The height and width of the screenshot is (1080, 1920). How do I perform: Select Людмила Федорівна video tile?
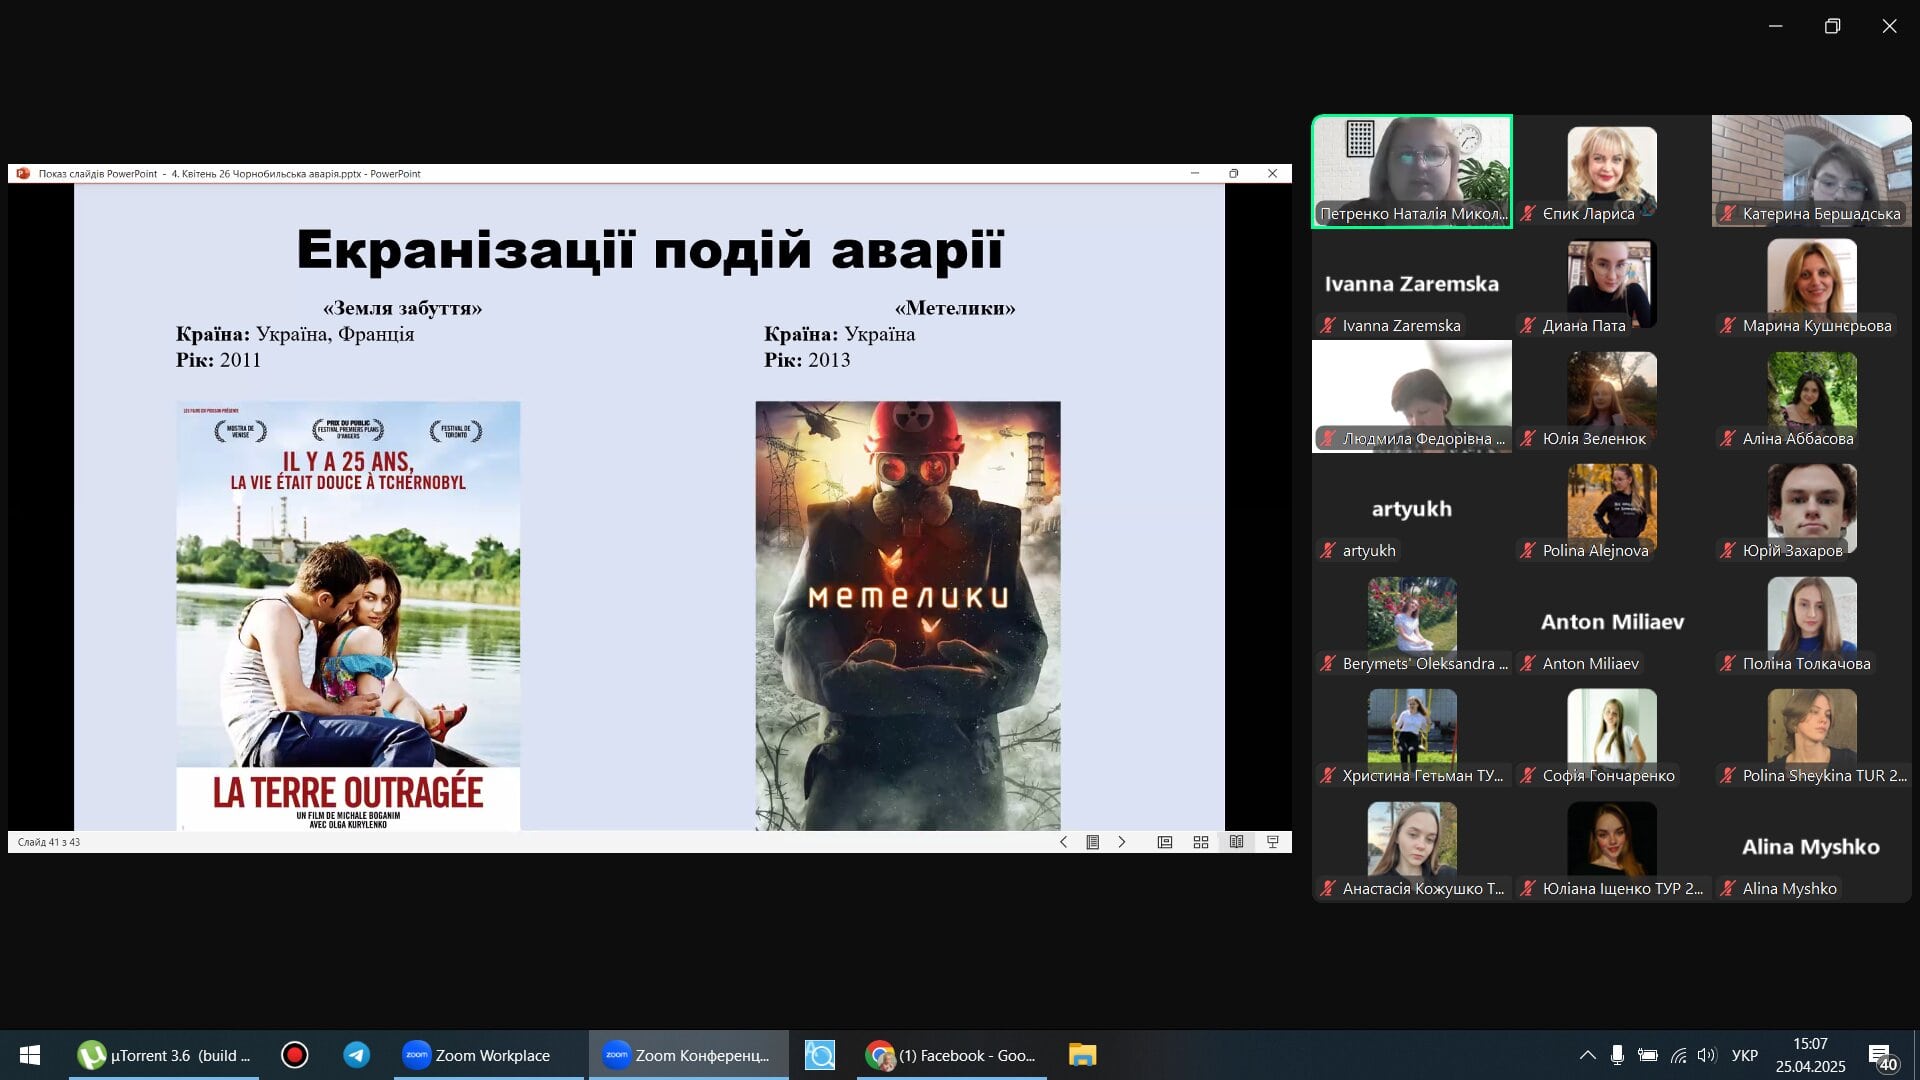[x=1412, y=396]
